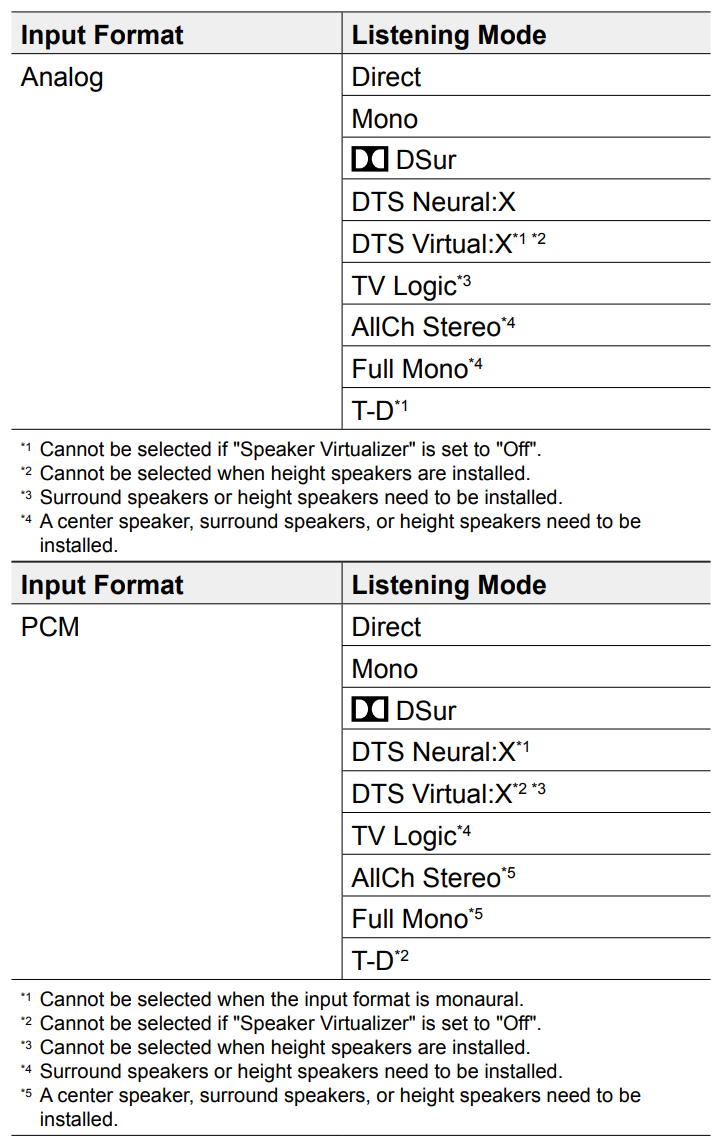Select TV Logic row in PCM table
Viewport: 717px width, 1143px height.
pyautogui.click(x=526, y=835)
